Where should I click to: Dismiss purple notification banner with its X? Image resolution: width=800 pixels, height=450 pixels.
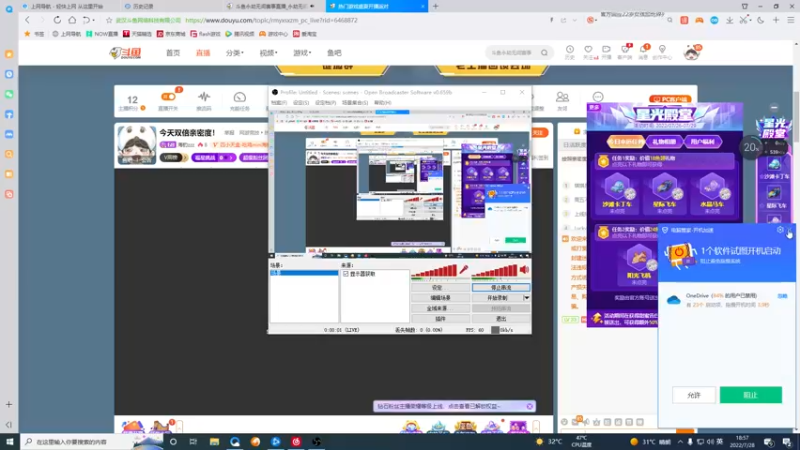click(x=530, y=406)
